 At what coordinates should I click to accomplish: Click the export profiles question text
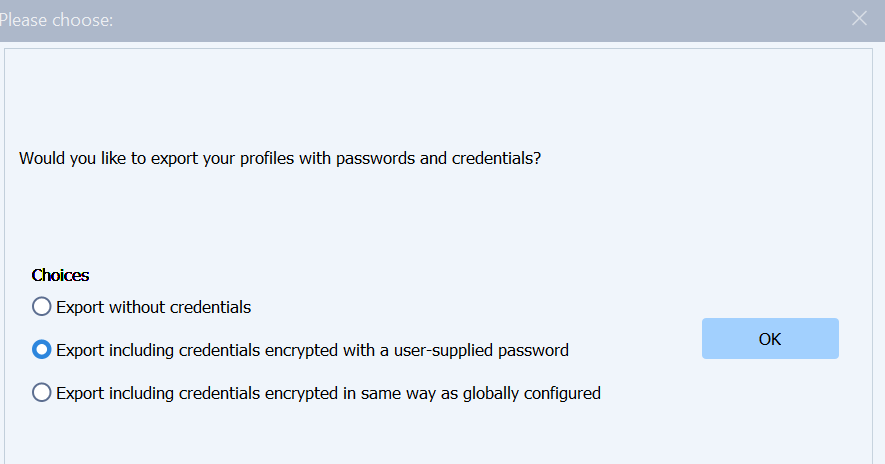tap(280, 159)
